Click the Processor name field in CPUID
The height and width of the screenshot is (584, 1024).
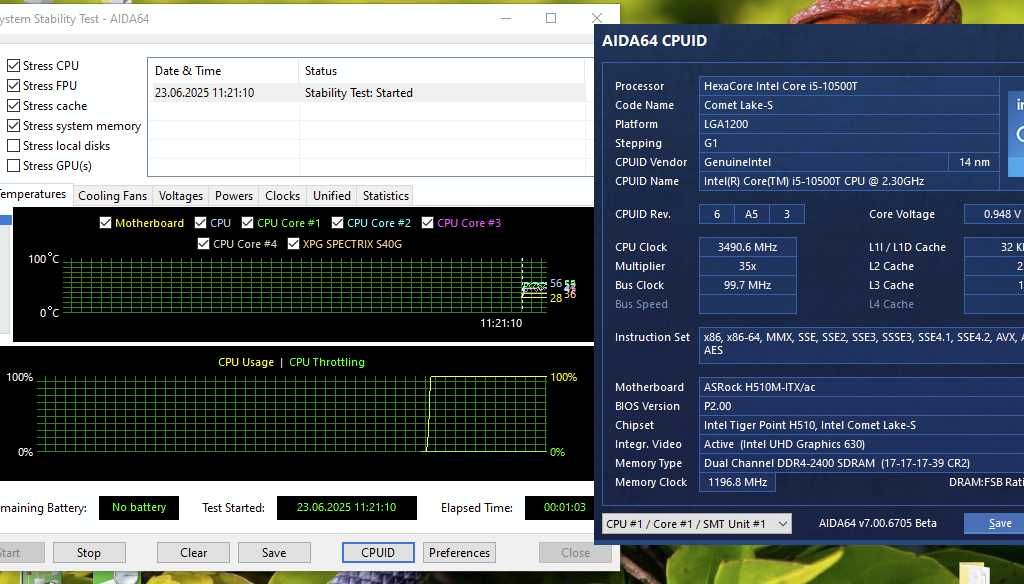pyautogui.click(x=849, y=86)
